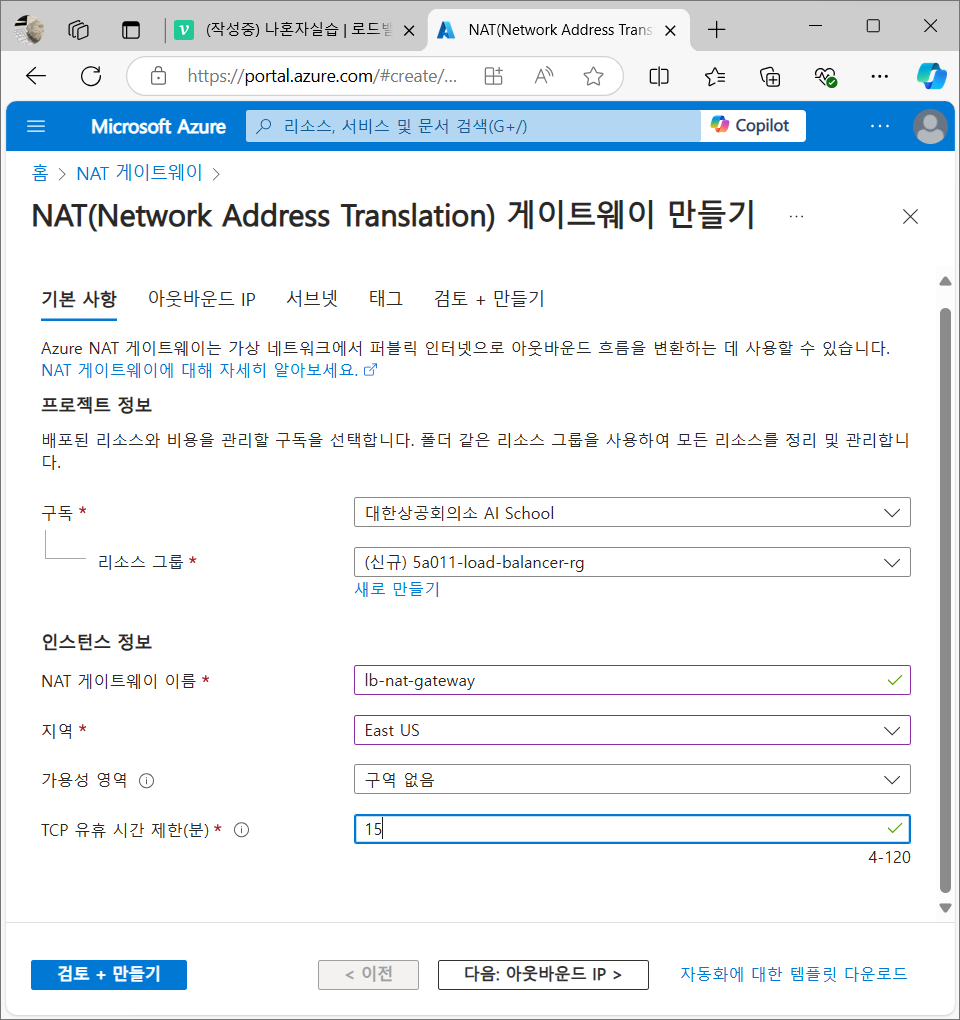Focus the Azure resource search box

pos(473,126)
